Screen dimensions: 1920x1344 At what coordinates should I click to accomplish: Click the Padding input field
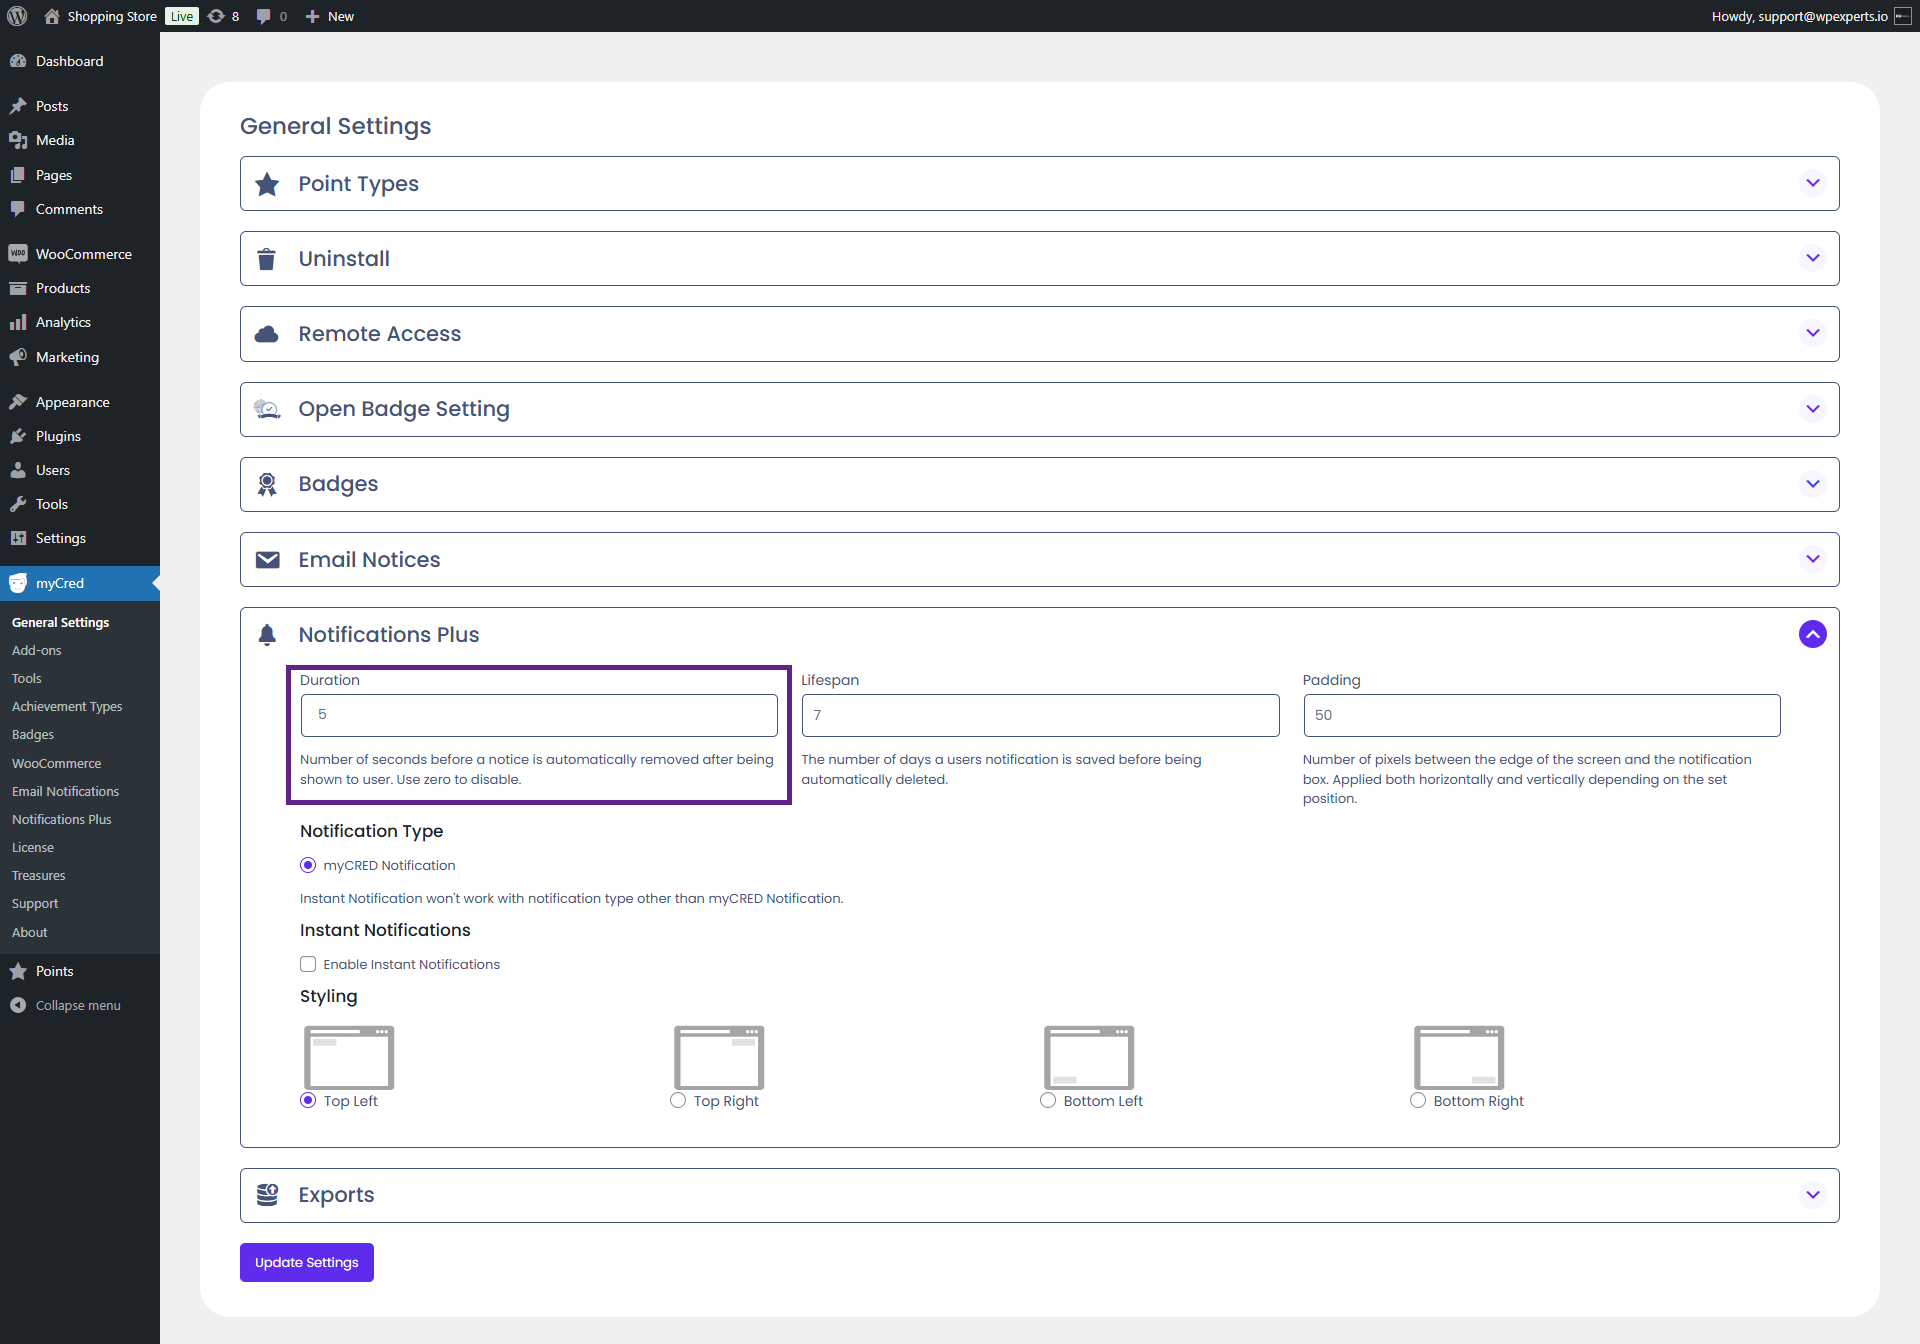click(x=1541, y=715)
